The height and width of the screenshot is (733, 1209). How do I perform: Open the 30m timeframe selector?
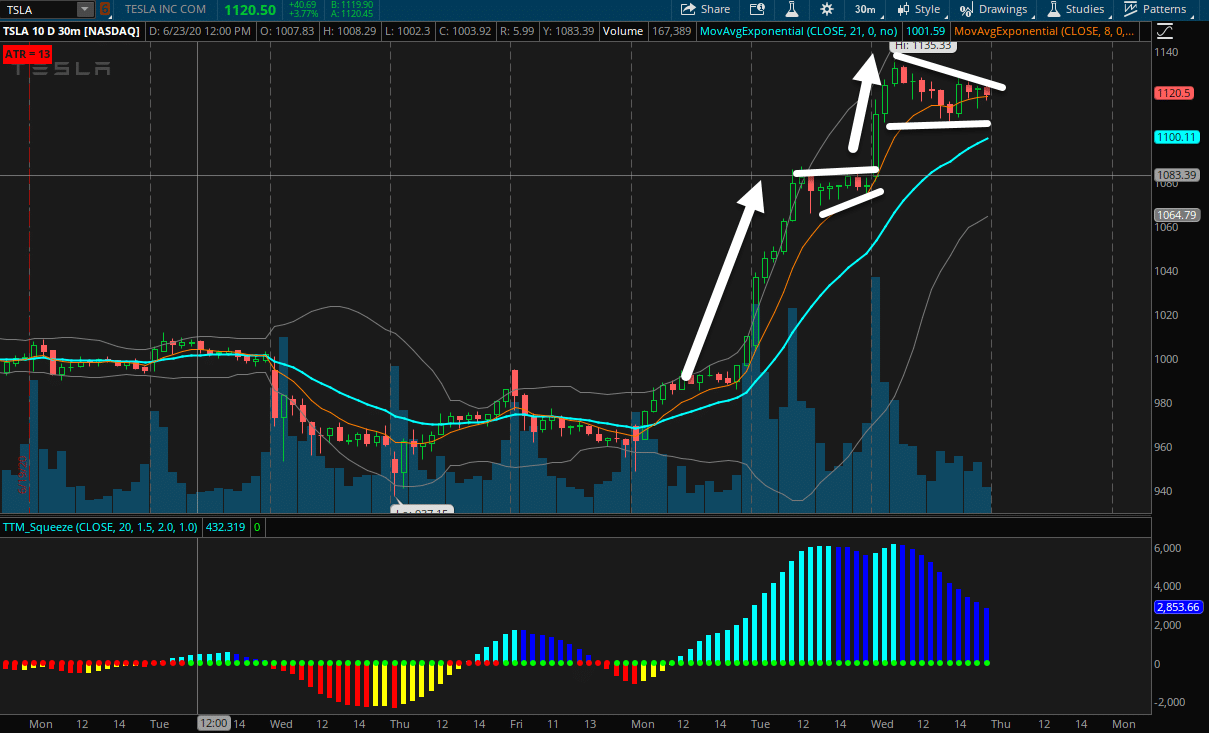(x=866, y=9)
